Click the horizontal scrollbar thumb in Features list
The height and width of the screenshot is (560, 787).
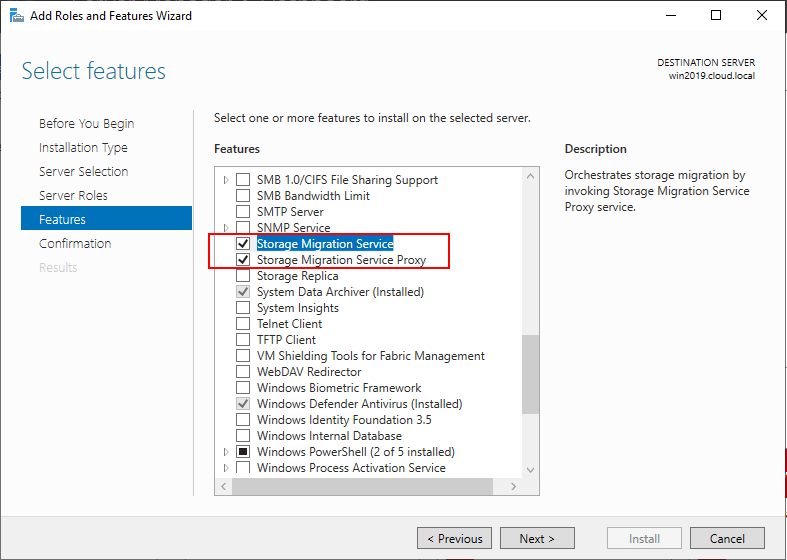[x=362, y=486]
